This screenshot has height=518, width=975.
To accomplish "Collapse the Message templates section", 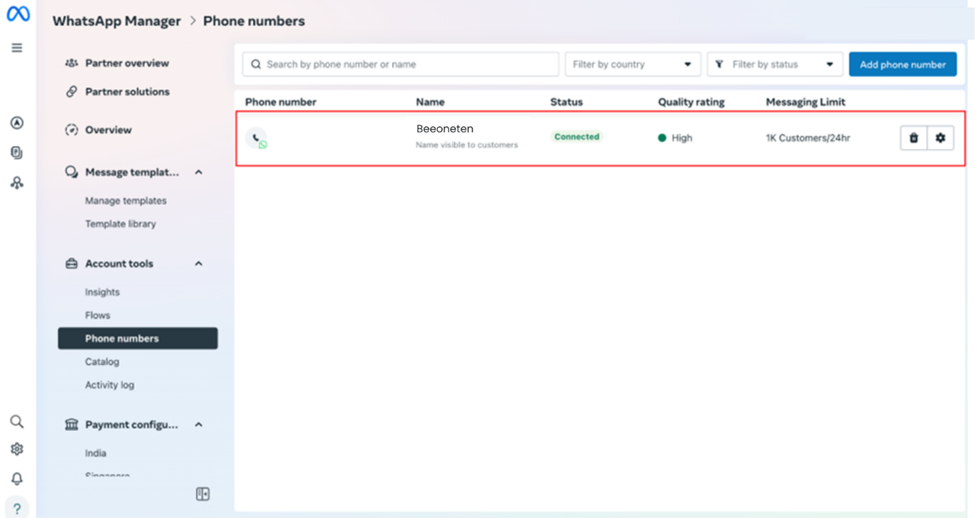I will coord(198,172).
